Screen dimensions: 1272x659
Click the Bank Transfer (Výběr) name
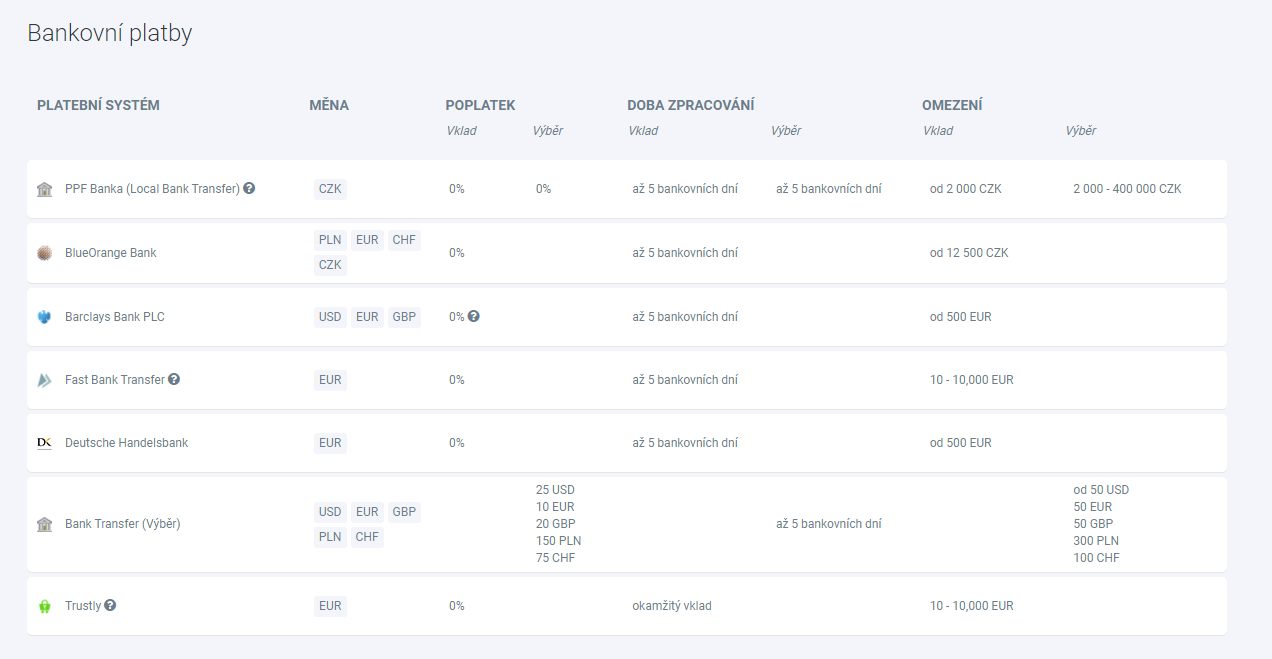click(x=123, y=524)
